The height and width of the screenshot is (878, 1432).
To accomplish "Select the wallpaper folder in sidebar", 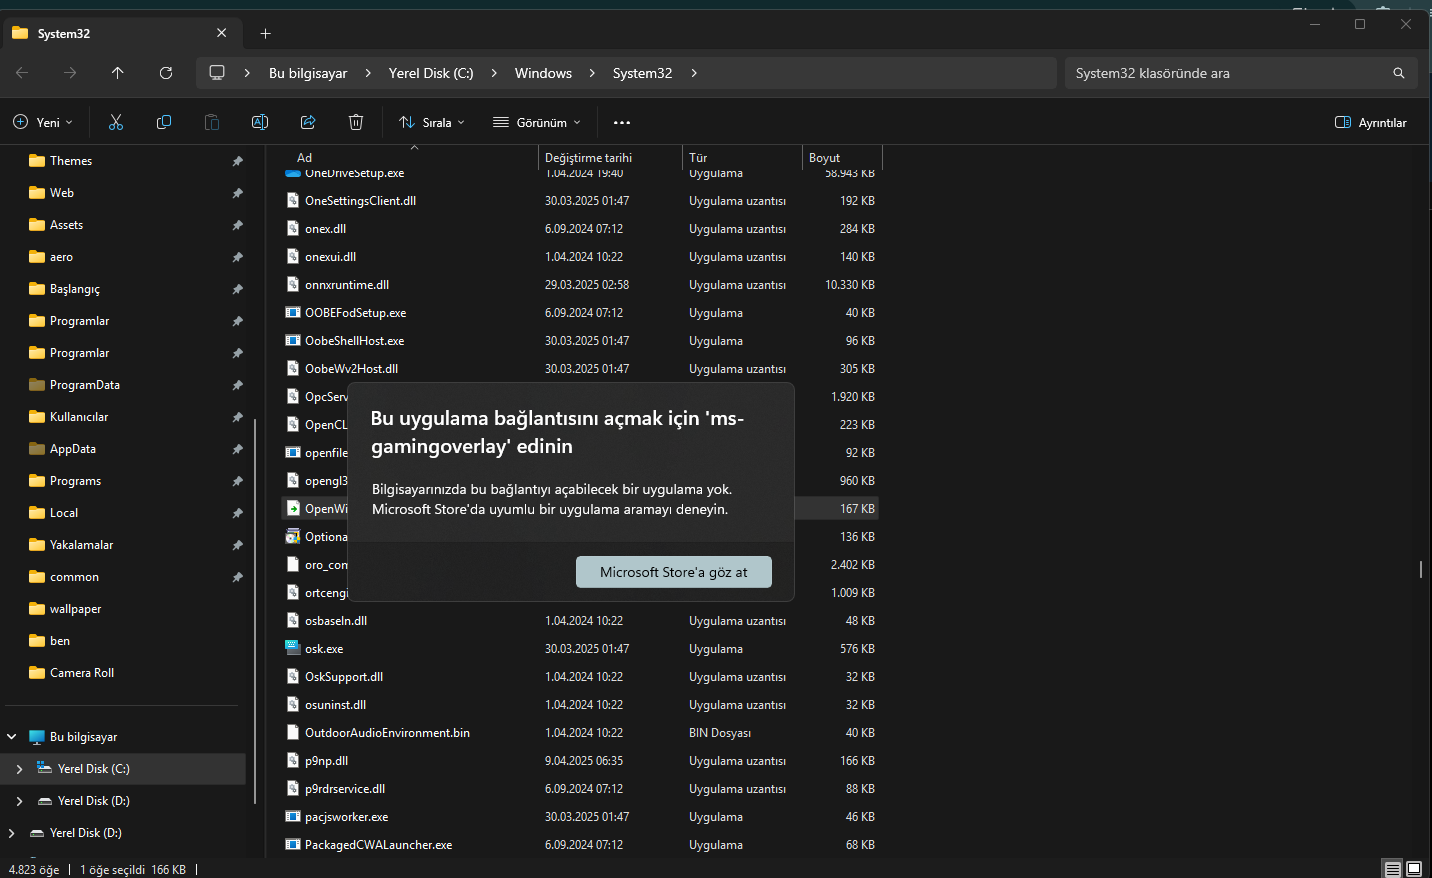I will click(75, 609).
